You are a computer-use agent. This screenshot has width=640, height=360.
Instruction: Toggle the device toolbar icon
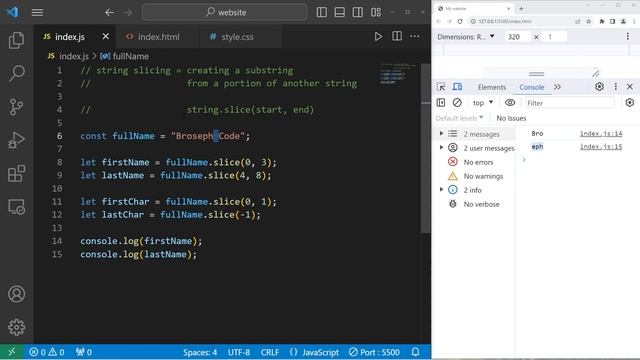[x=458, y=87]
